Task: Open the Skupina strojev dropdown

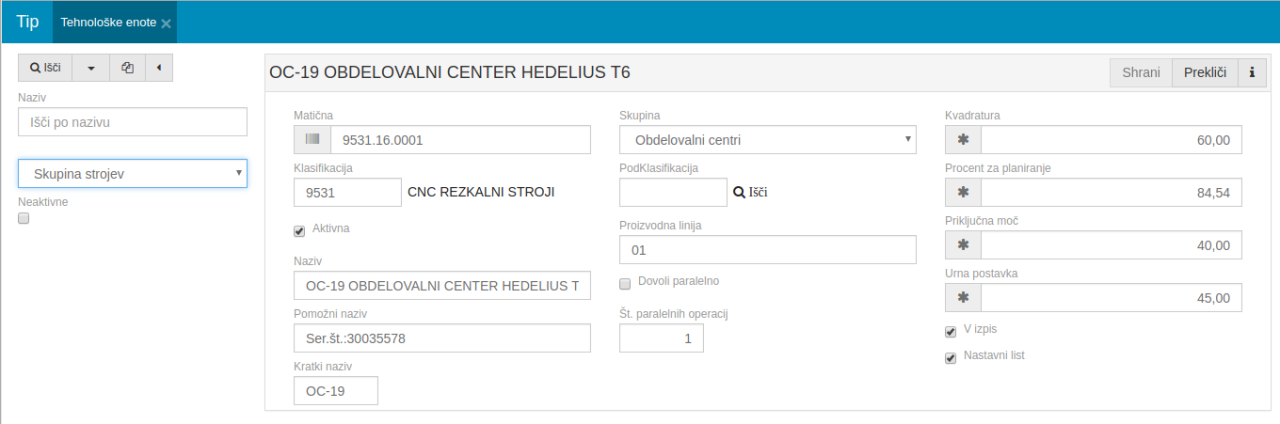Action: 132,174
